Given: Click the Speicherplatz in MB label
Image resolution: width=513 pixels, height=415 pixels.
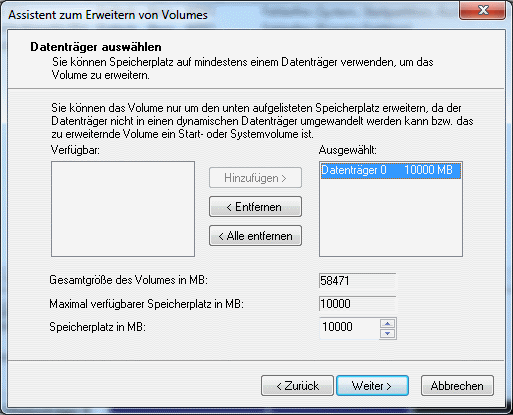Looking at the screenshot, I should point(98,327).
